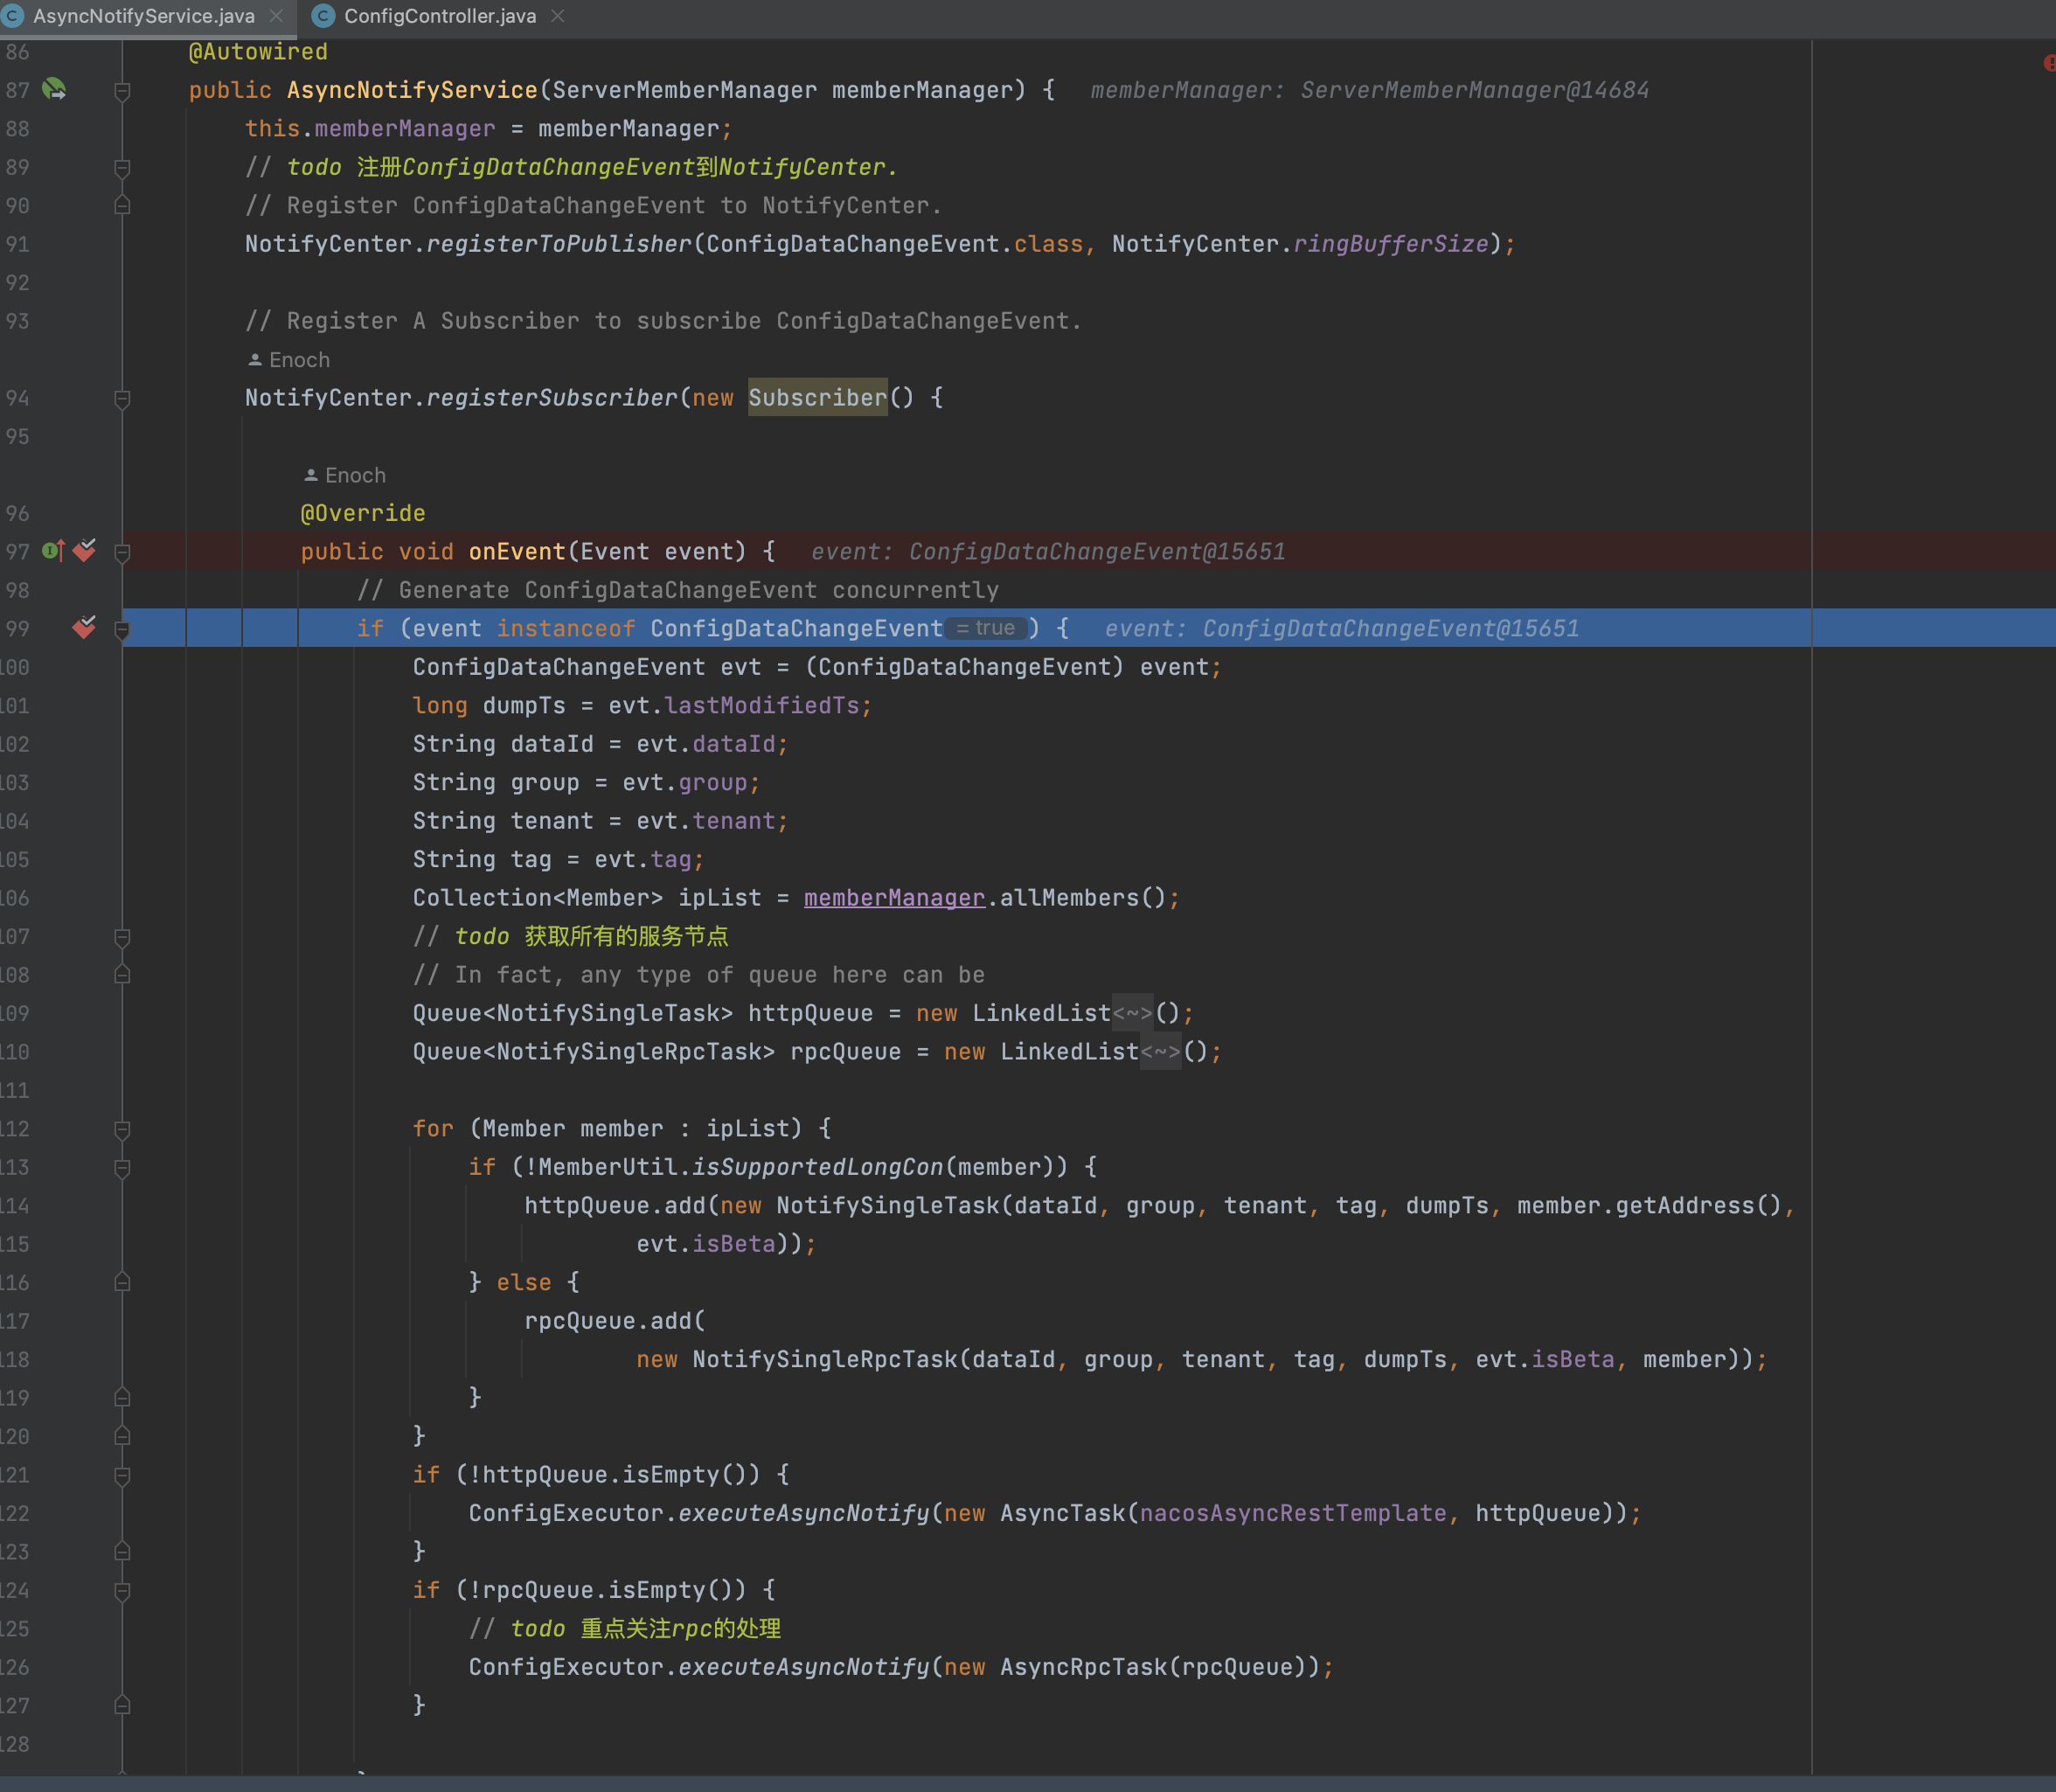Click the allMembers() method call

1083,898
